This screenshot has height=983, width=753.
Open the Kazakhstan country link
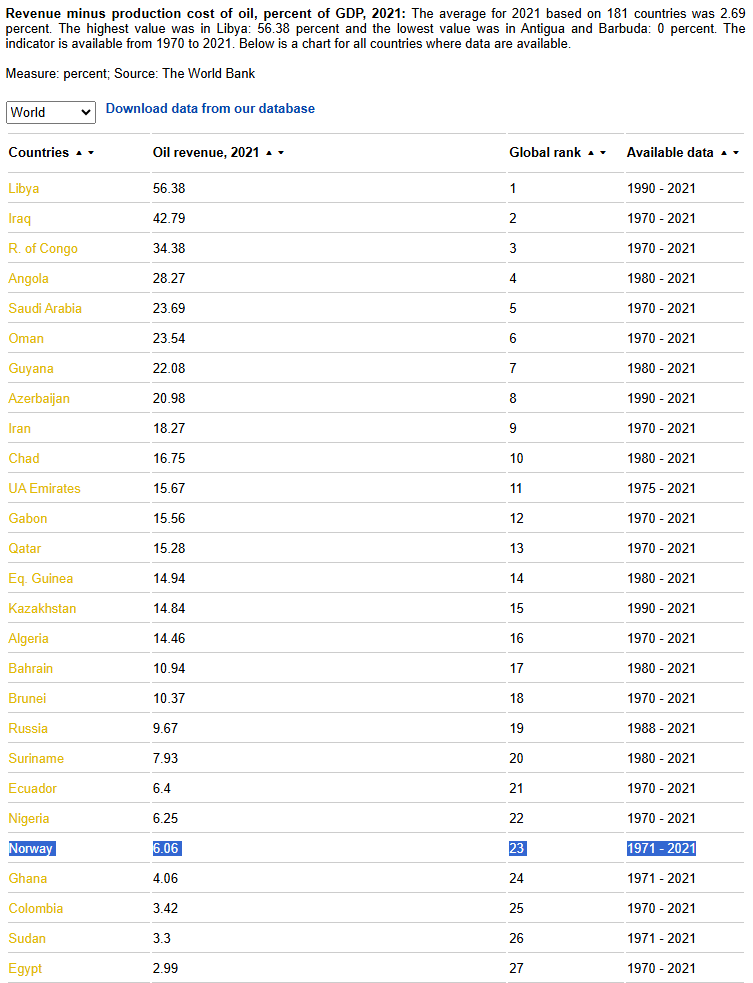tap(42, 609)
